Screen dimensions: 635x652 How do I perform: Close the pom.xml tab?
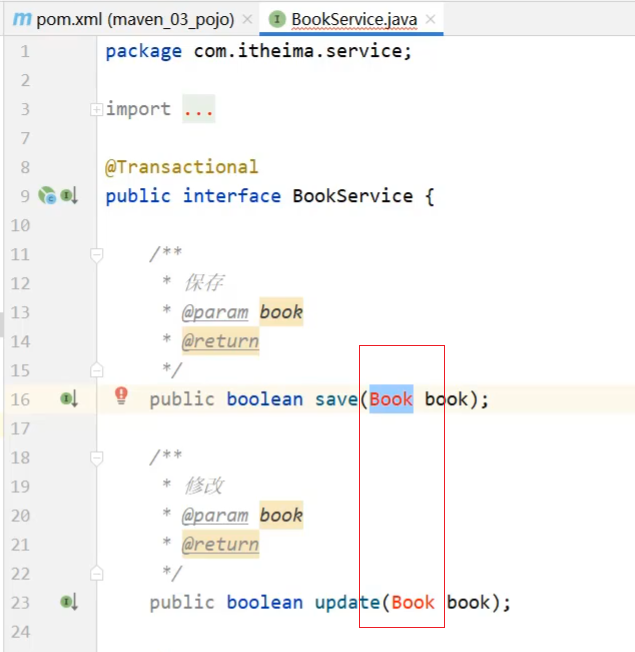[x=247, y=19]
